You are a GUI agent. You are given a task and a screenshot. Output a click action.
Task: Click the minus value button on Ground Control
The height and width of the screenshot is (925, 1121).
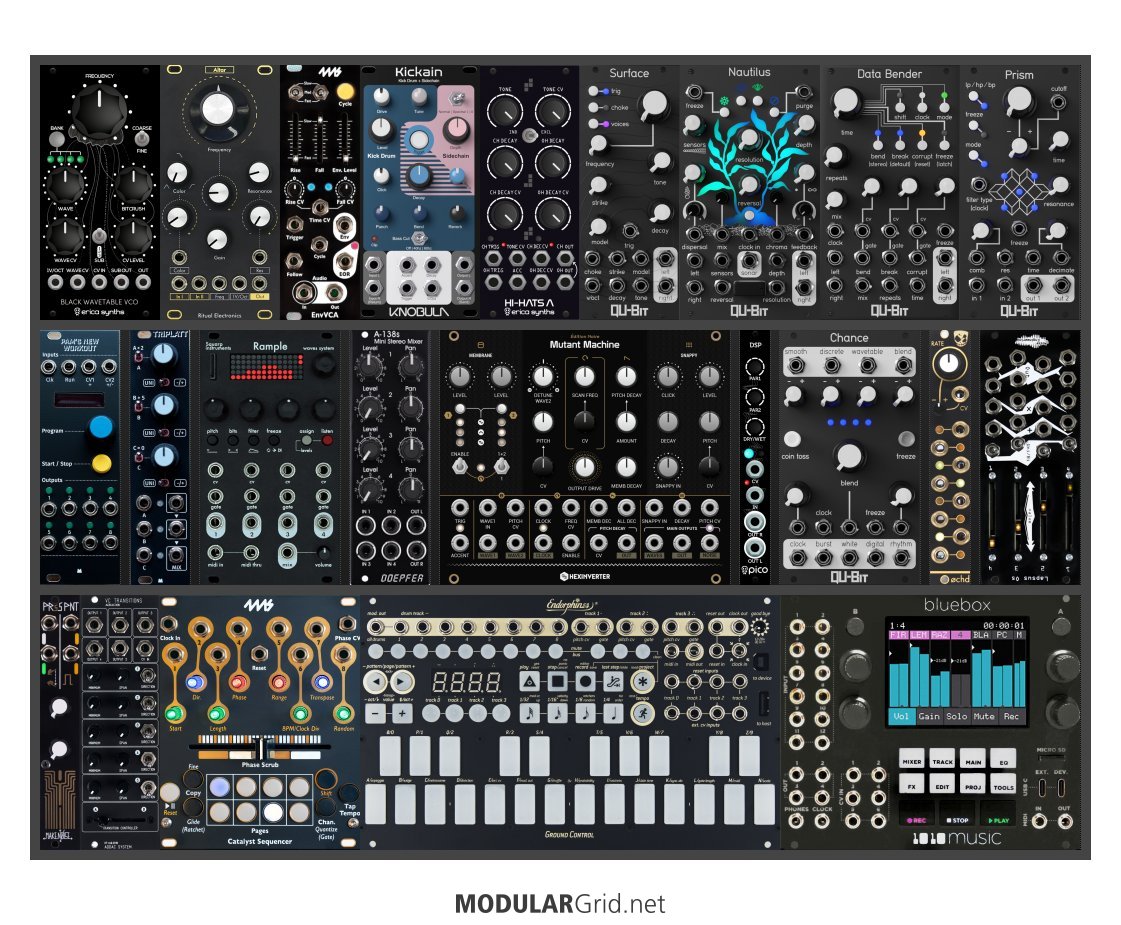(375, 713)
